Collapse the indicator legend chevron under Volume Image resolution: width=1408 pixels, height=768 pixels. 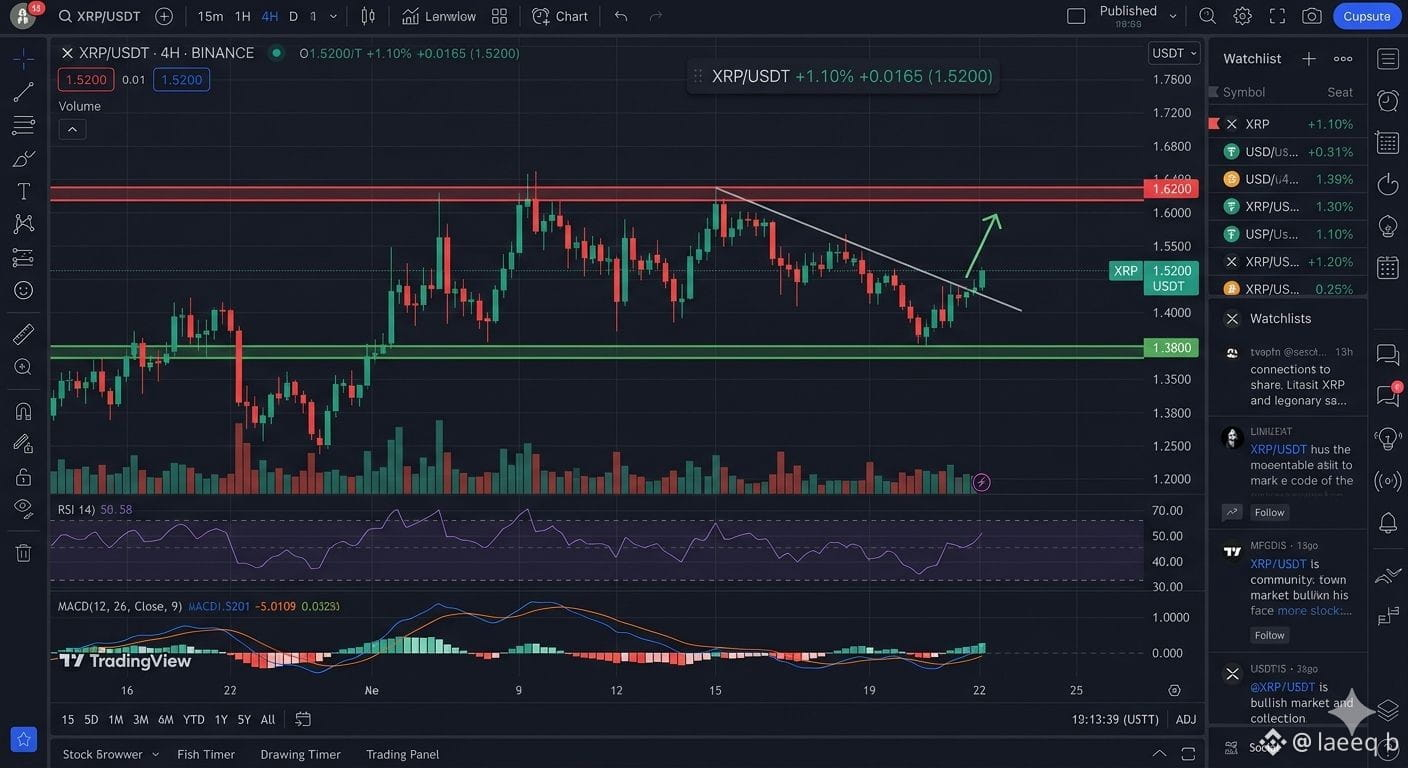pyautogui.click(x=72, y=129)
